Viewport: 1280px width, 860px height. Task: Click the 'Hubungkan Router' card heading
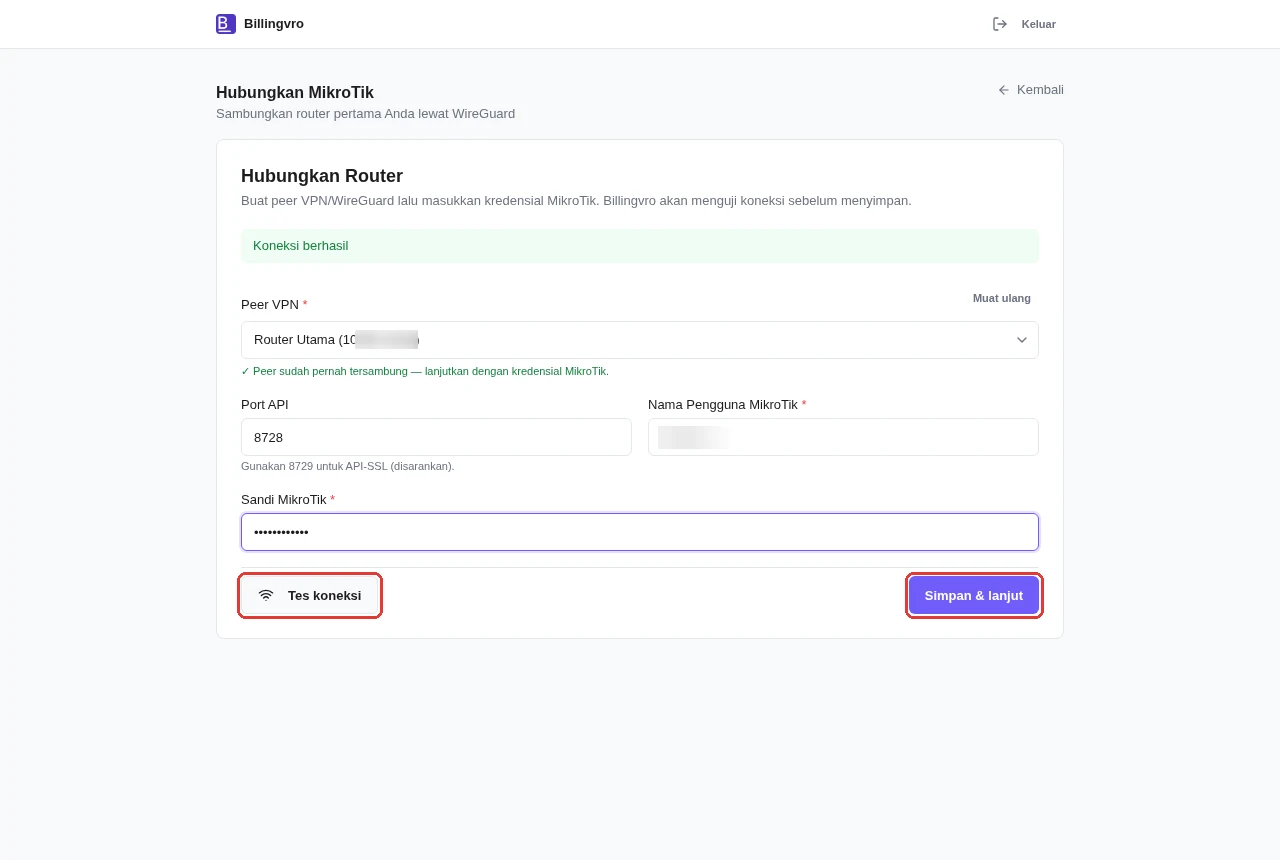click(x=322, y=176)
